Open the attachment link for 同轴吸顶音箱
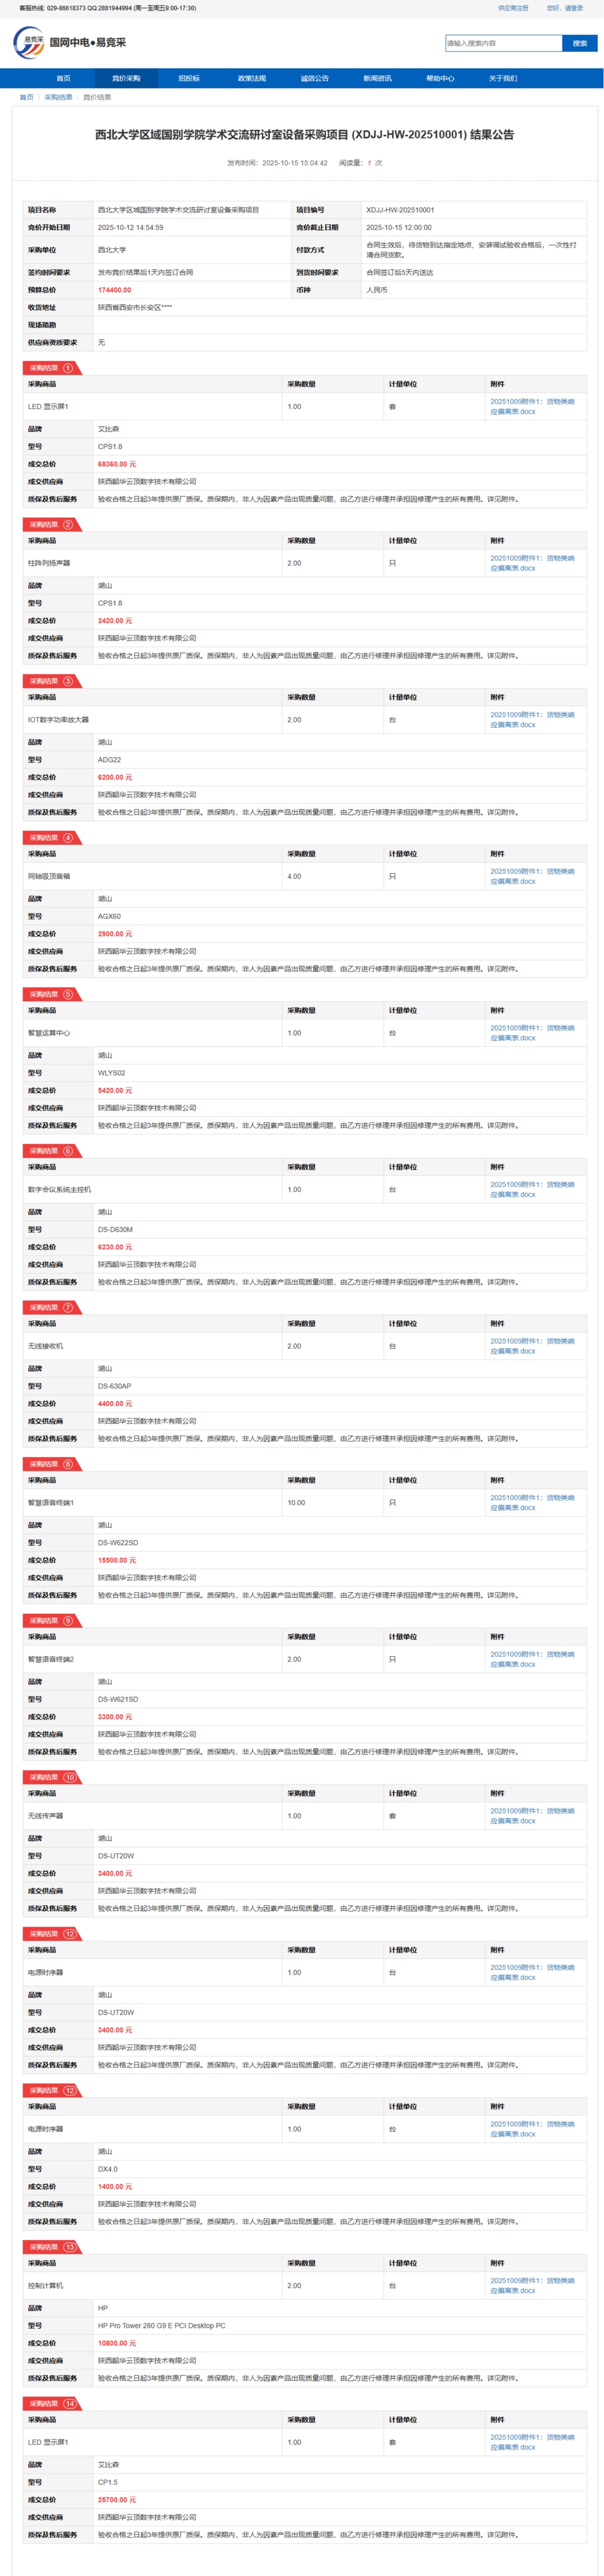Screen dimensions: 604x2576 pos(532,876)
